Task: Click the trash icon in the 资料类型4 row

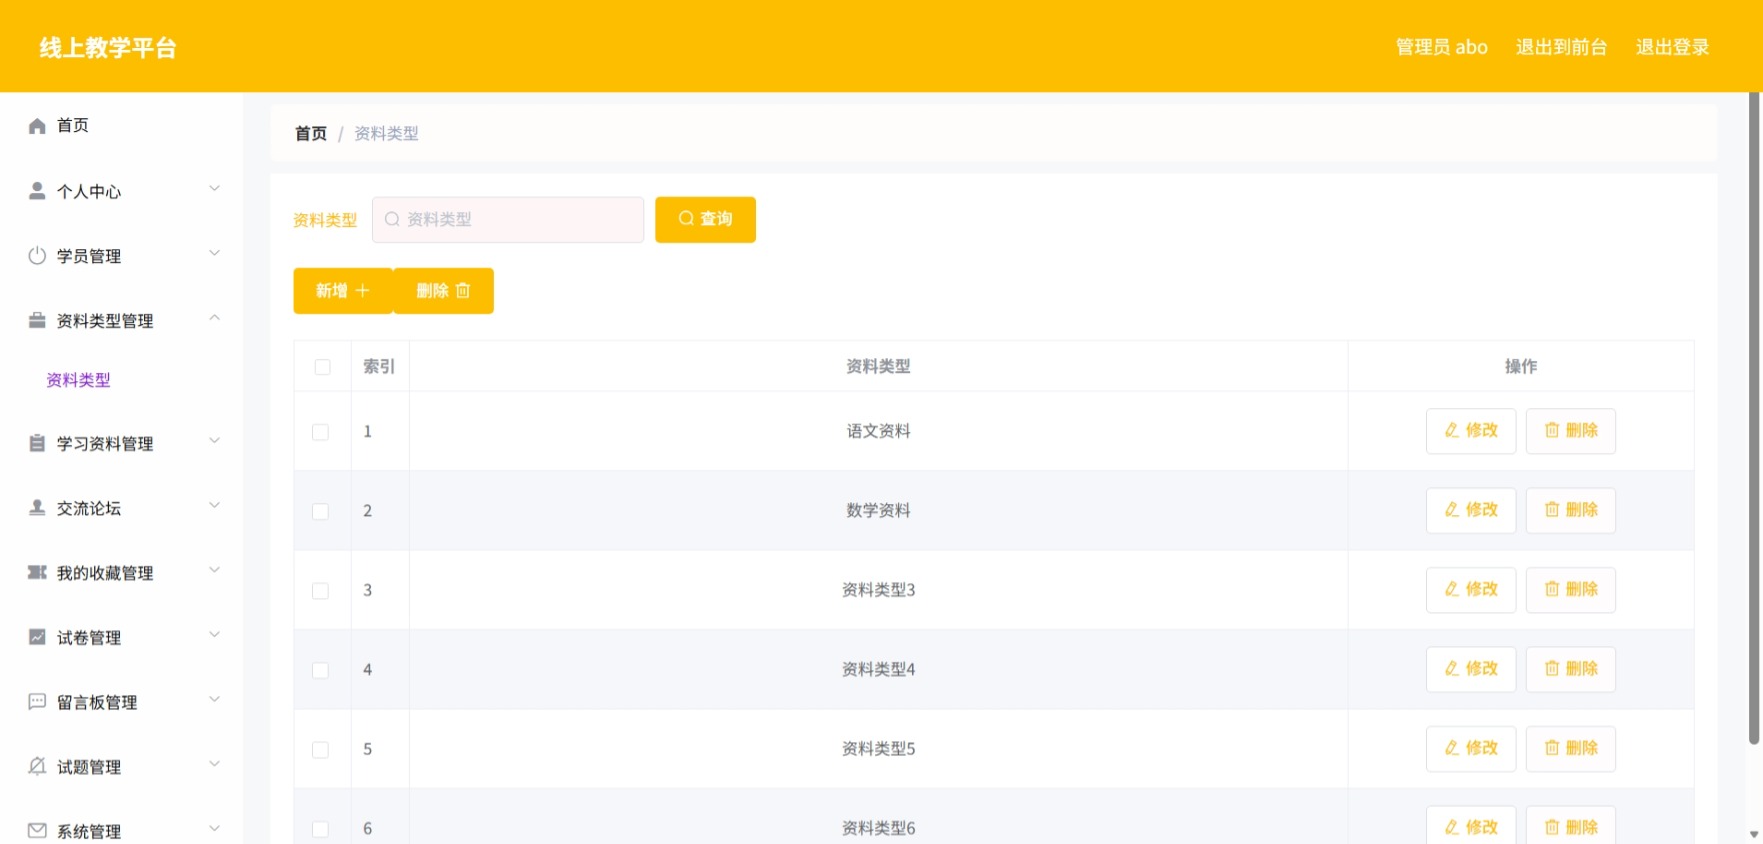Action: (x=1552, y=668)
